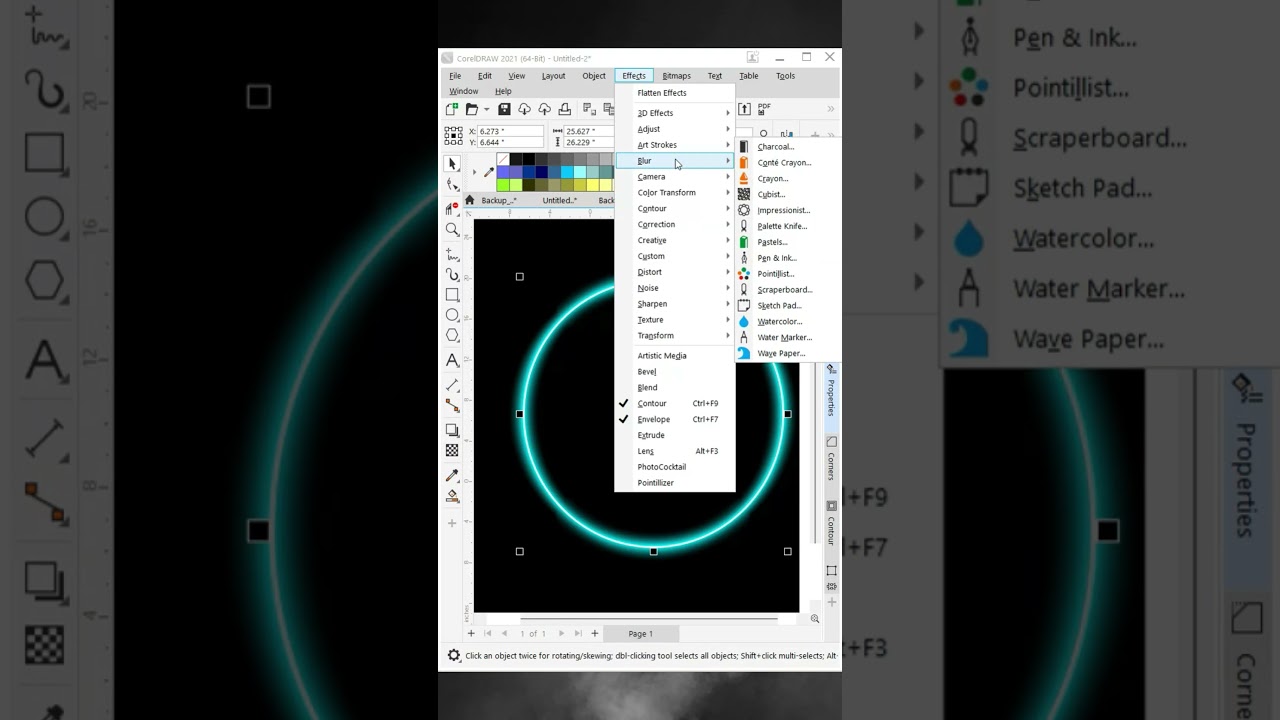Pick the bright cyan palette swatch
This screenshot has width=1280, height=720.
(x=568, y=172)
